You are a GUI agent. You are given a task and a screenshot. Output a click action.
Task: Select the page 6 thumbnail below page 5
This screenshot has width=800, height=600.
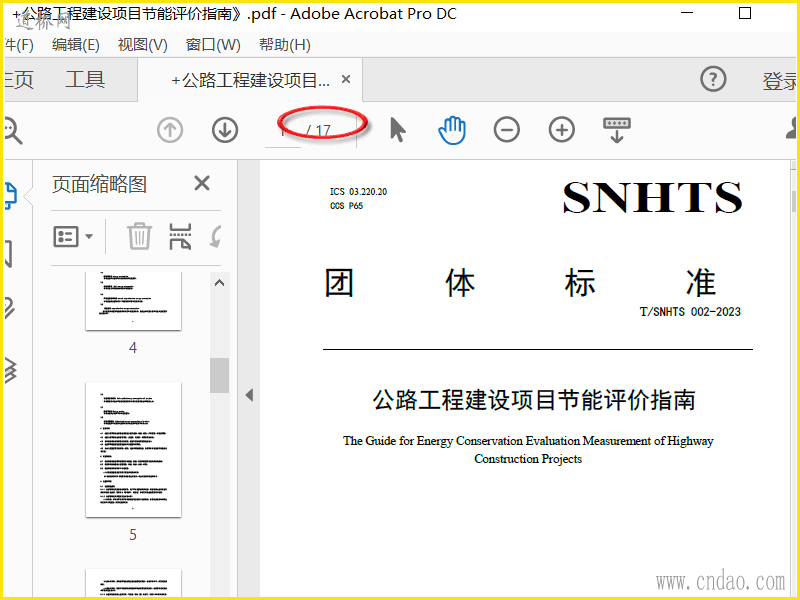(x=133, y=584)
